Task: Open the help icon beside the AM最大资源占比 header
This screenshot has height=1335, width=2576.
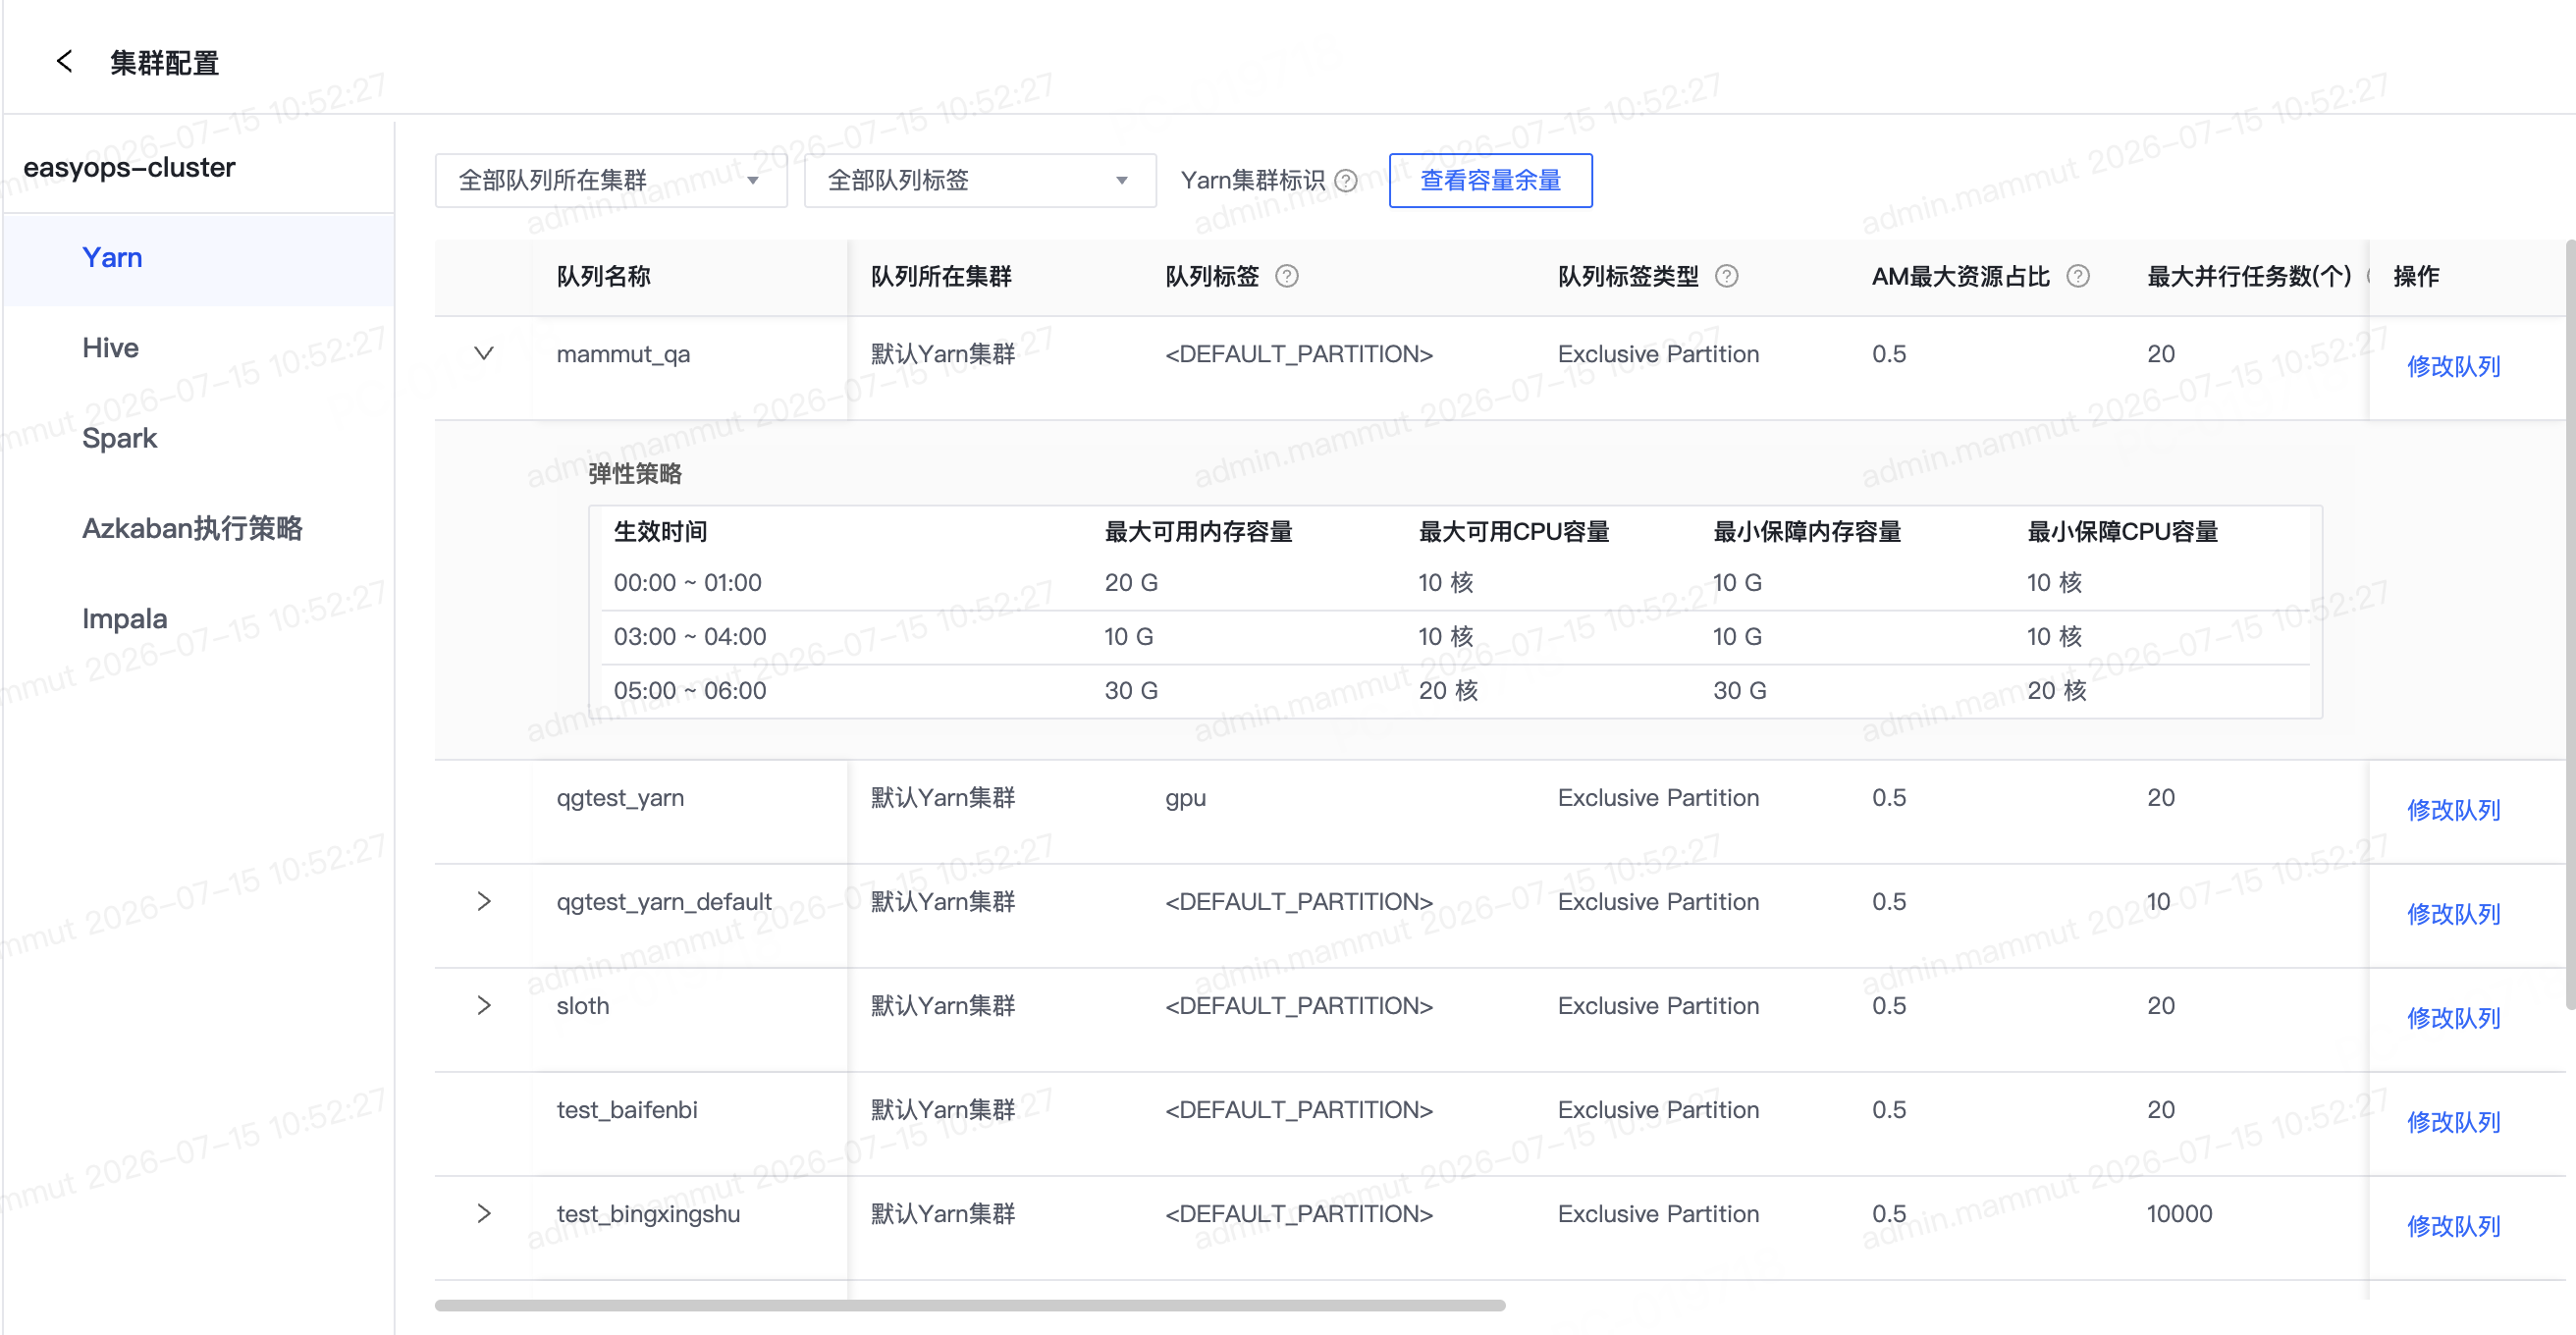Action: point(2078,276)
